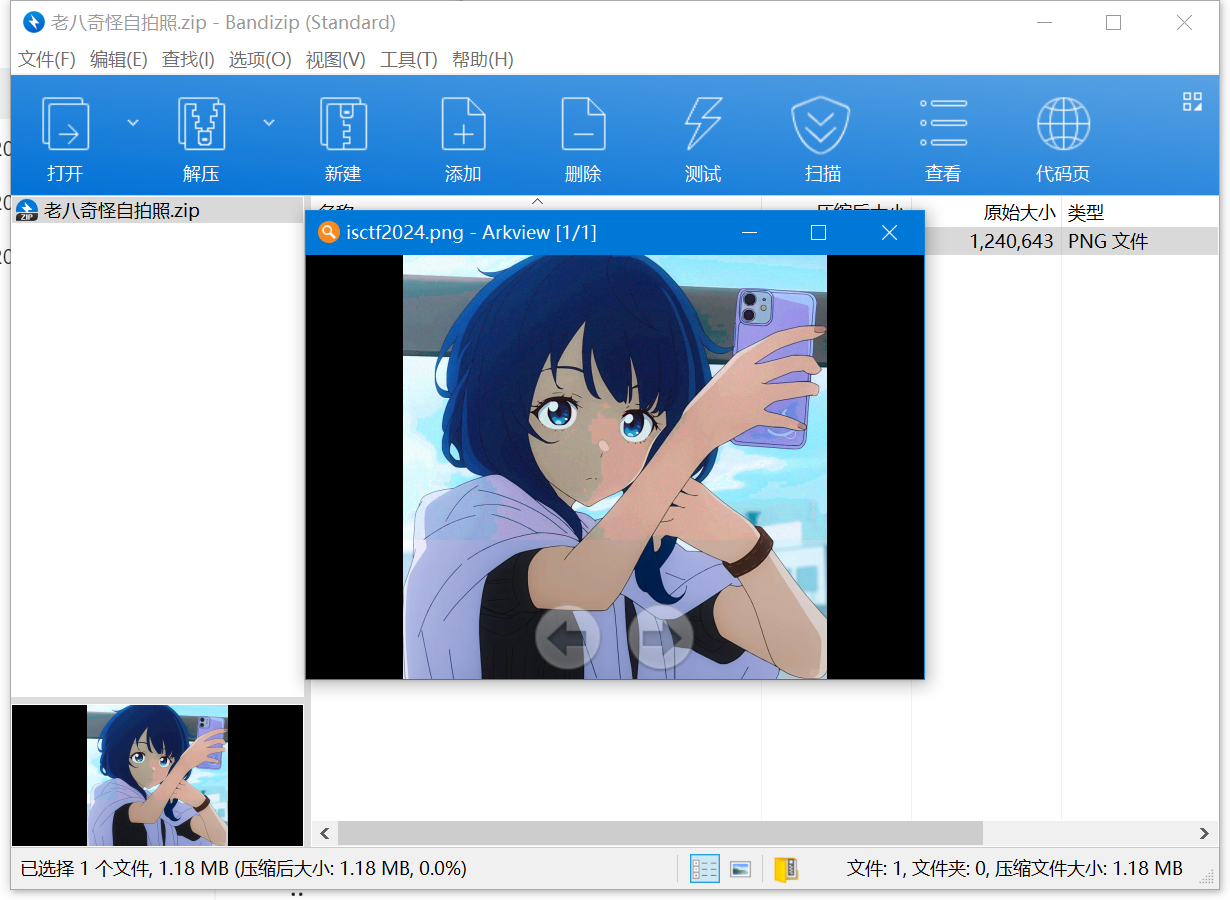Click the original size (原始大小) column header
This screenshot has height=900, width=1230.
pos(1019,212)
